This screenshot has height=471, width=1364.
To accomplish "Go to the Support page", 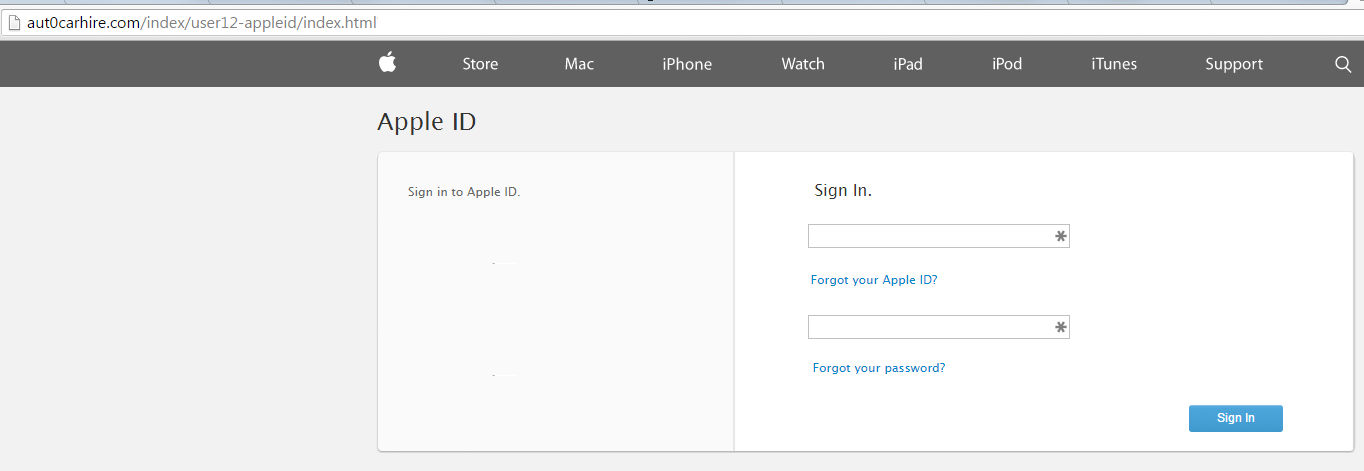I will pyautogui.click(x=1234, y=64).
